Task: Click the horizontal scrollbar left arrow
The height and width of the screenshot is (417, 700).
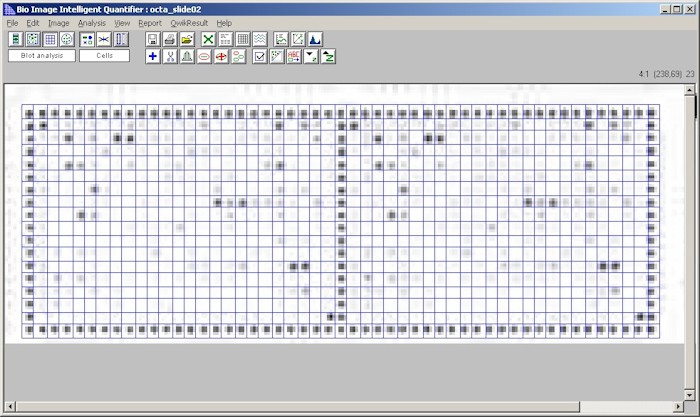Action: (10, 407)
